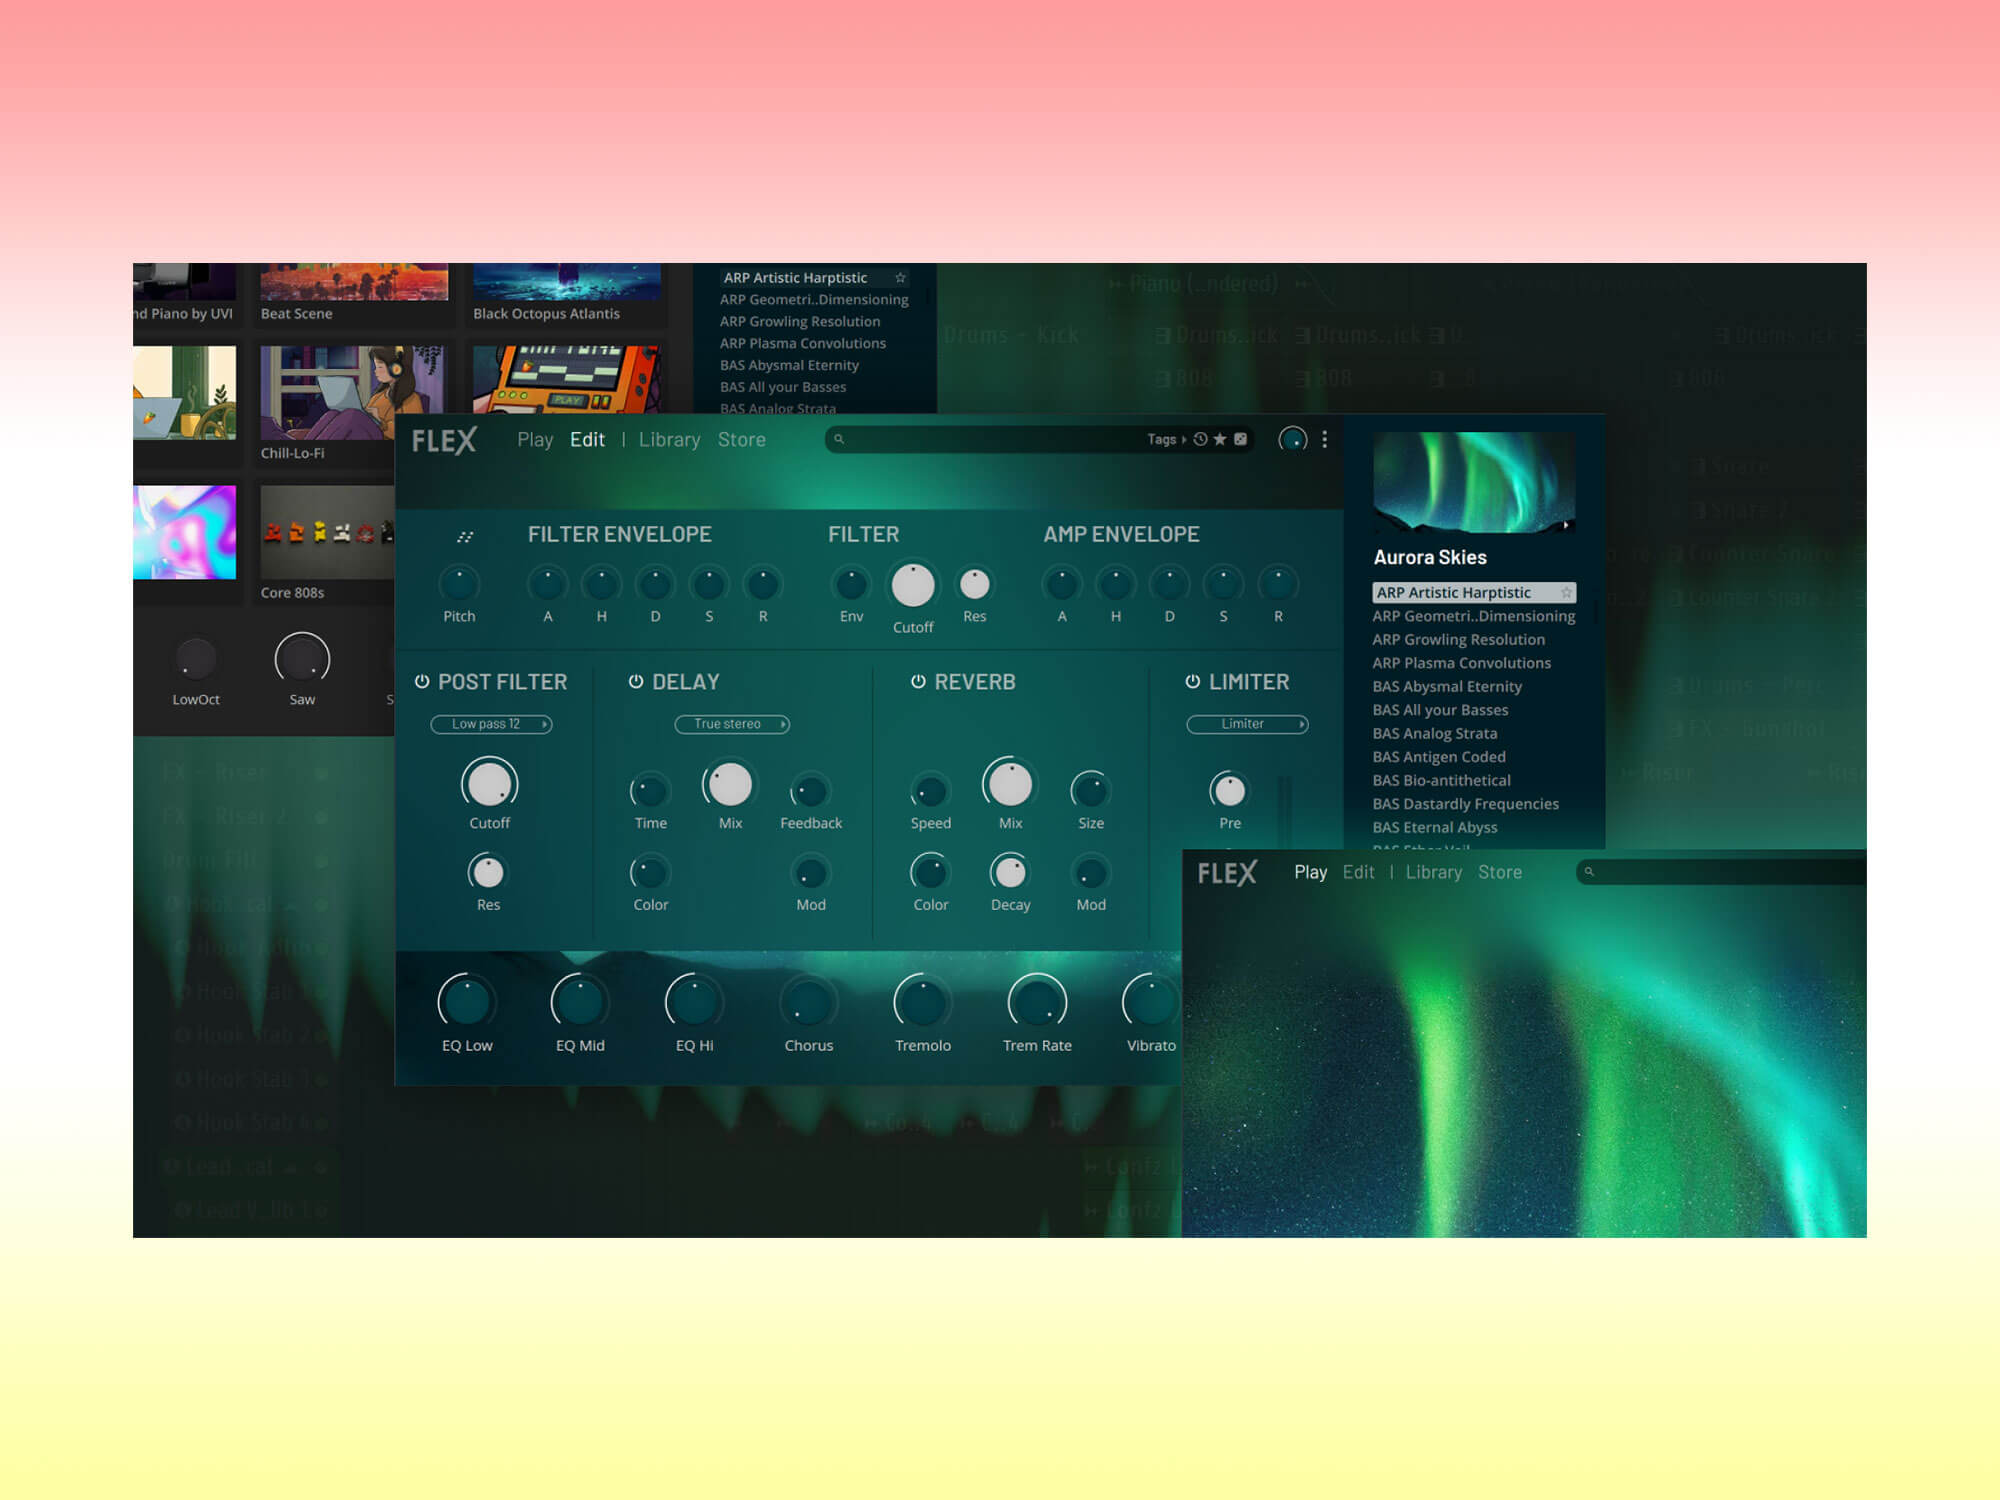Screen dimensions: 2000x1500
Task: Open Library tab in lower-right FLEX window
Action: pos(1433,872)
